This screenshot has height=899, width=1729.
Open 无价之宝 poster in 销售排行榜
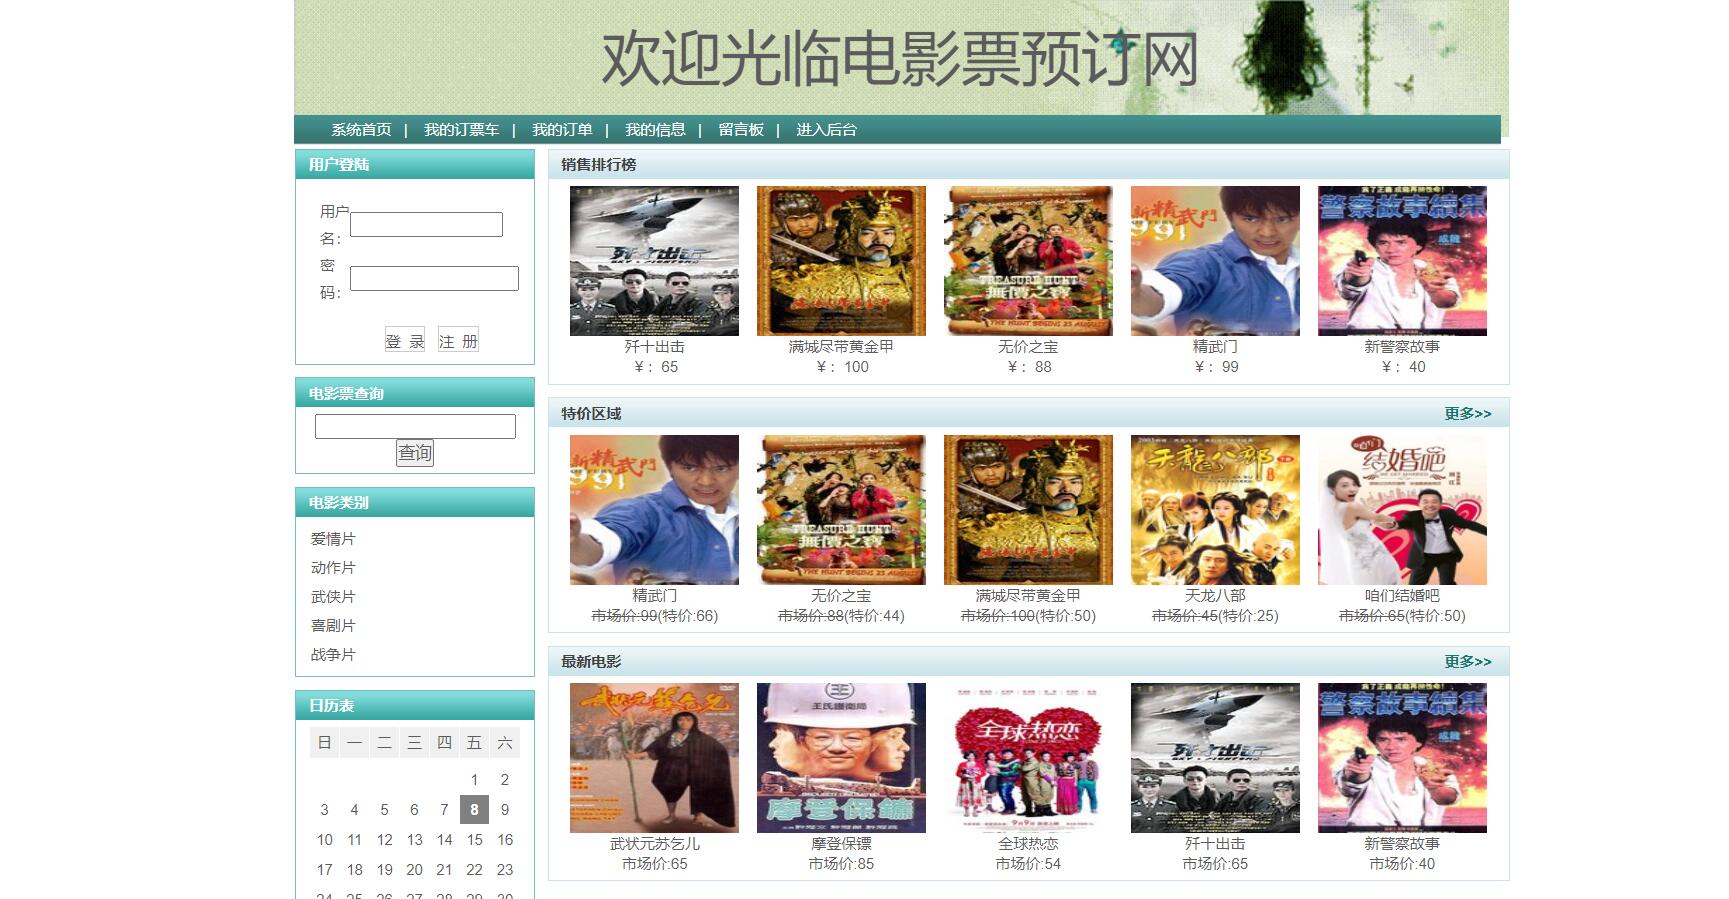(x=1028, y=261)
